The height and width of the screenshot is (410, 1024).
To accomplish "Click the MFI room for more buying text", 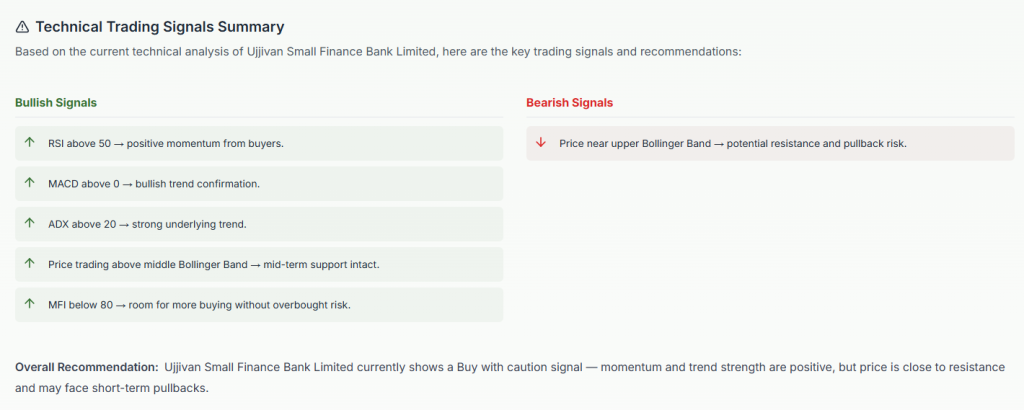I will pyautogui.click(x=199, y=304).
